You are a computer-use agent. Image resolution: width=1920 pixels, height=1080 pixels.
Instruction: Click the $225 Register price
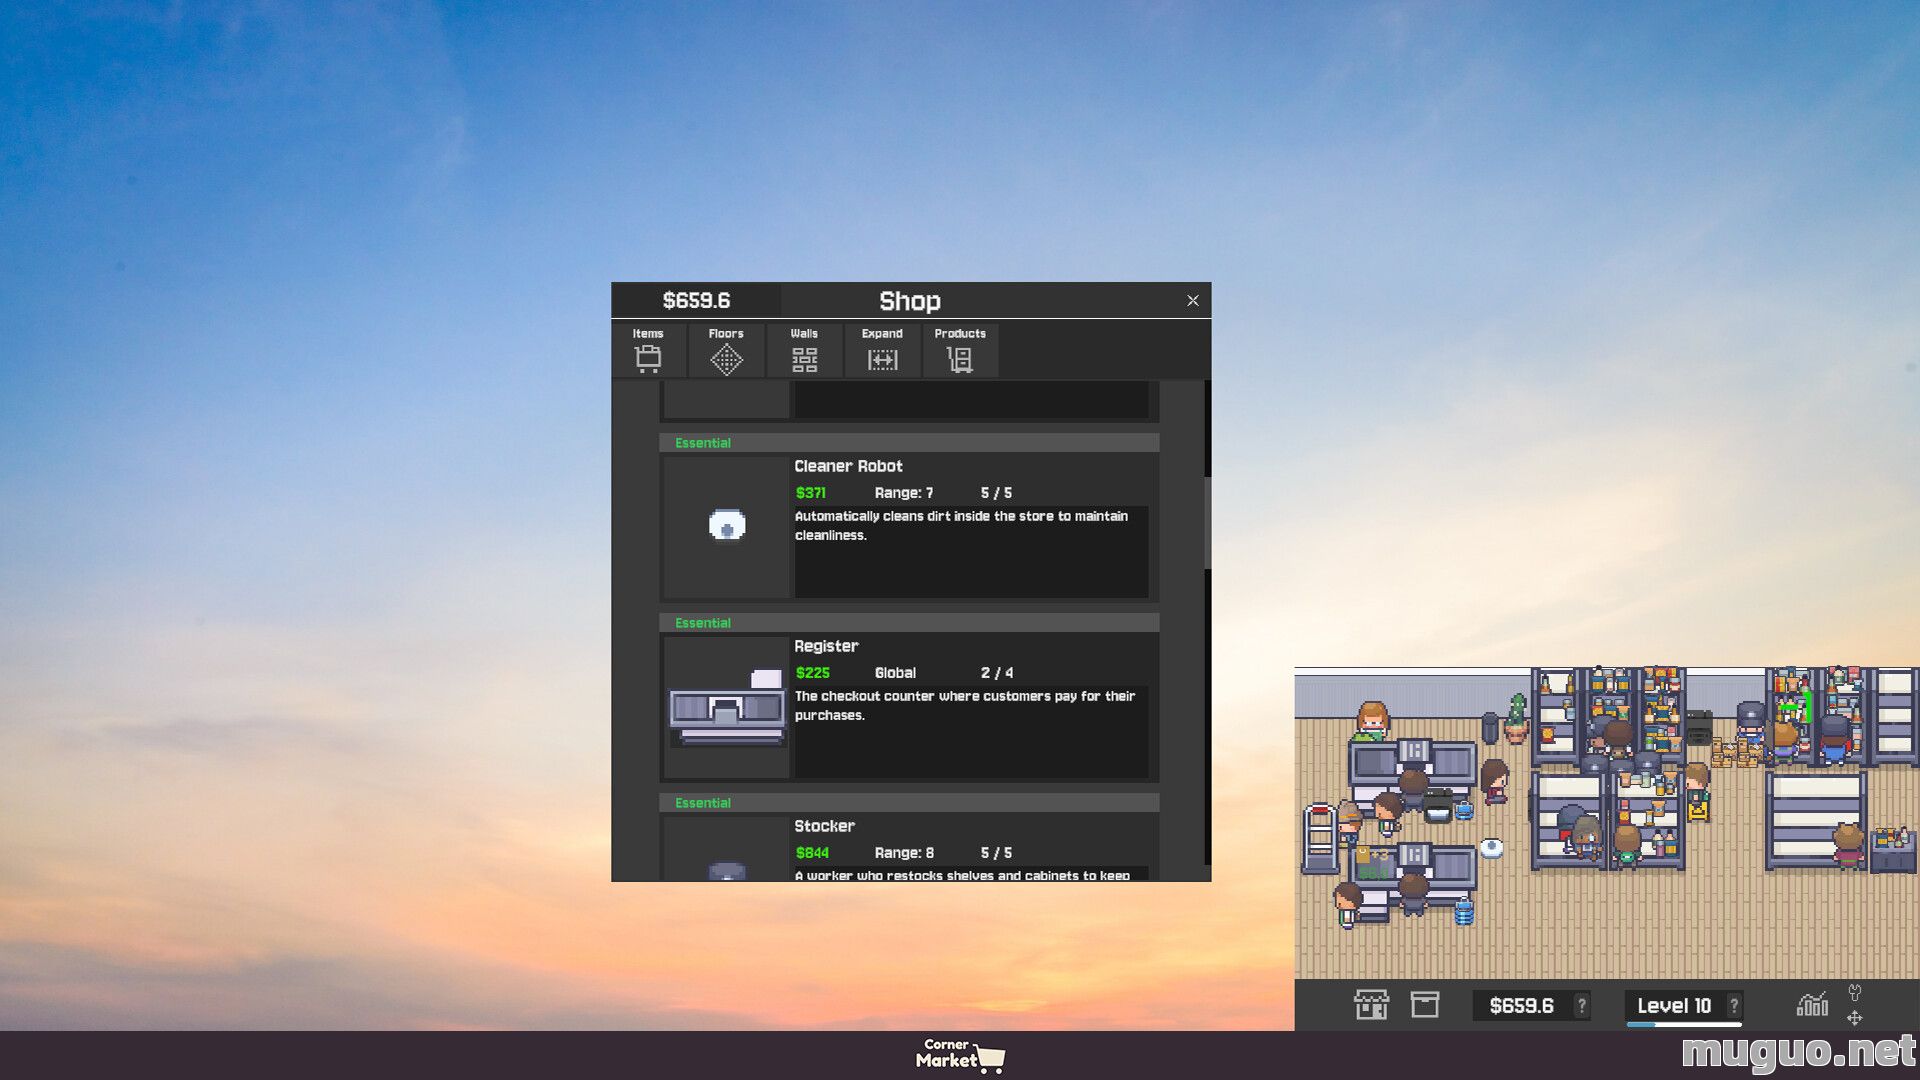click(x=813, y=673)
